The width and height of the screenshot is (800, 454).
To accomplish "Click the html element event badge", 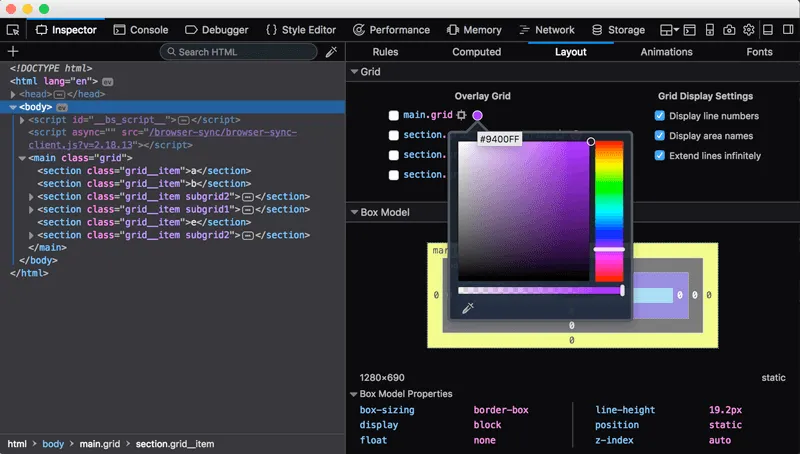I will click(108, 82).
